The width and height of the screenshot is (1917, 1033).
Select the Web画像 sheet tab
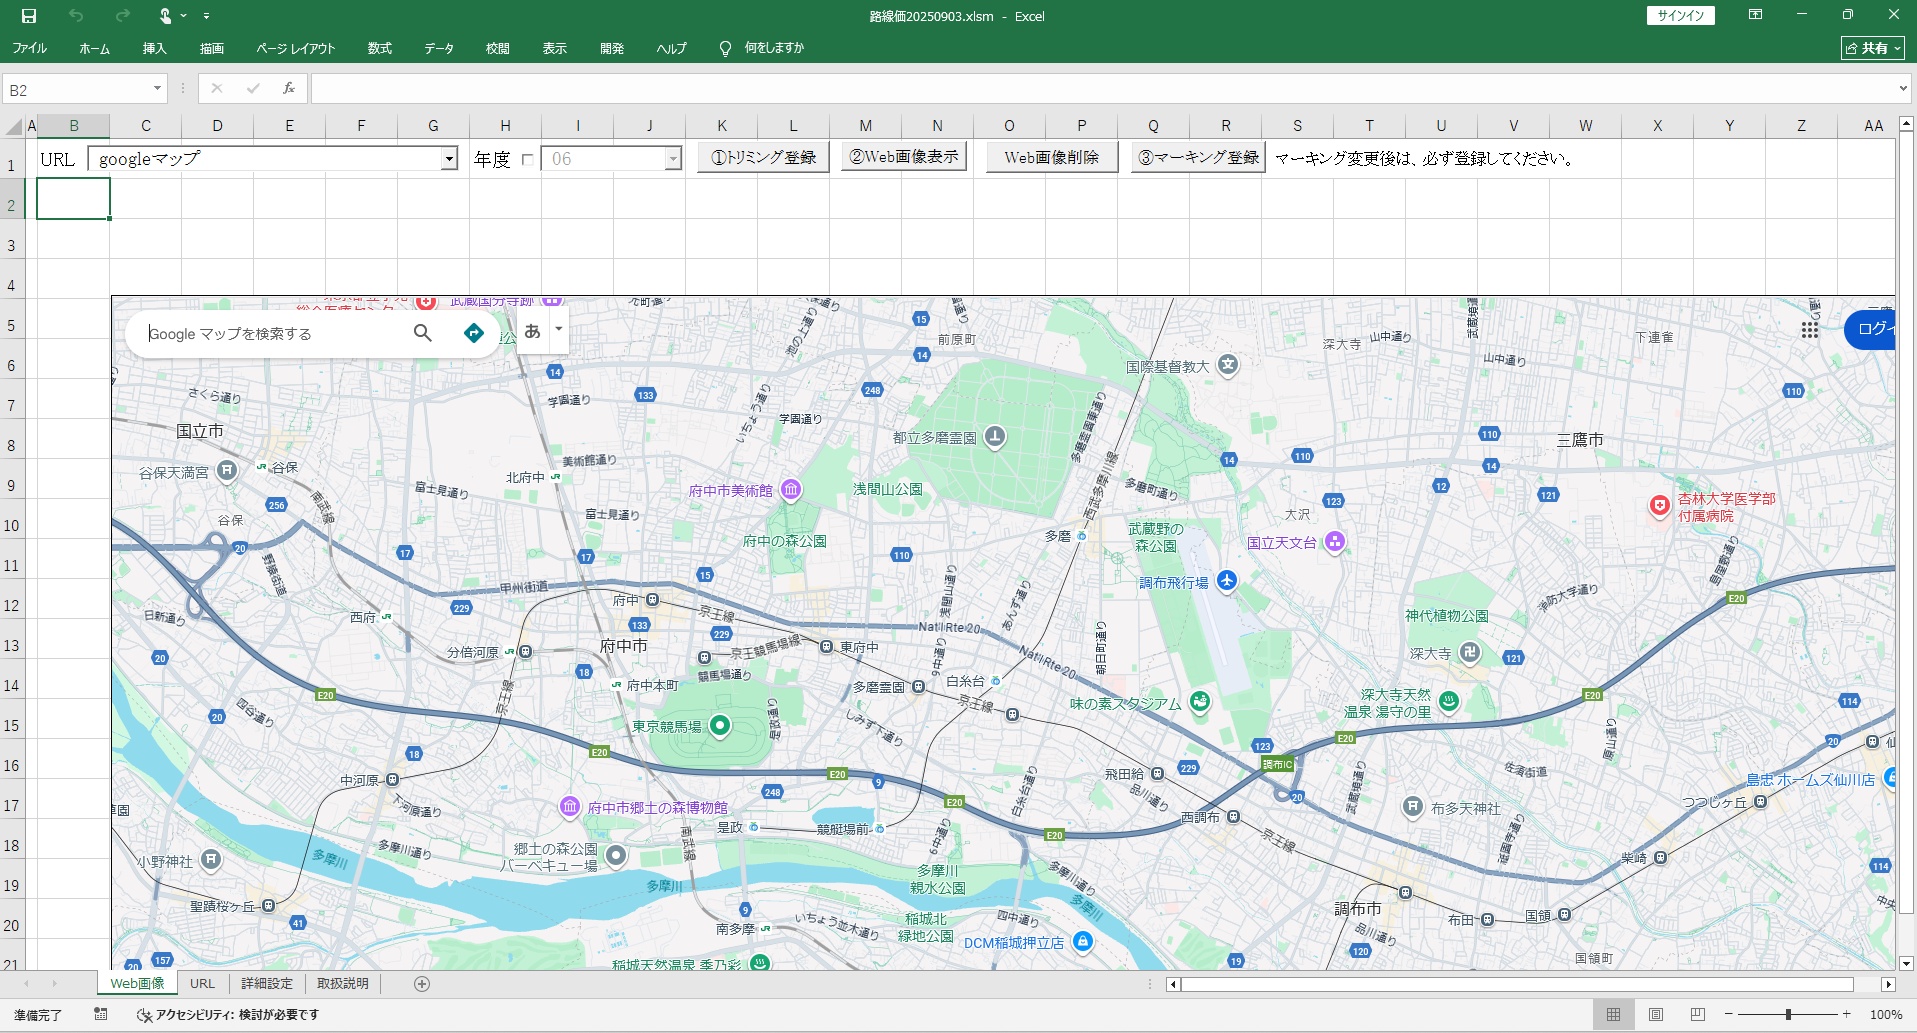tap(137, 983)
